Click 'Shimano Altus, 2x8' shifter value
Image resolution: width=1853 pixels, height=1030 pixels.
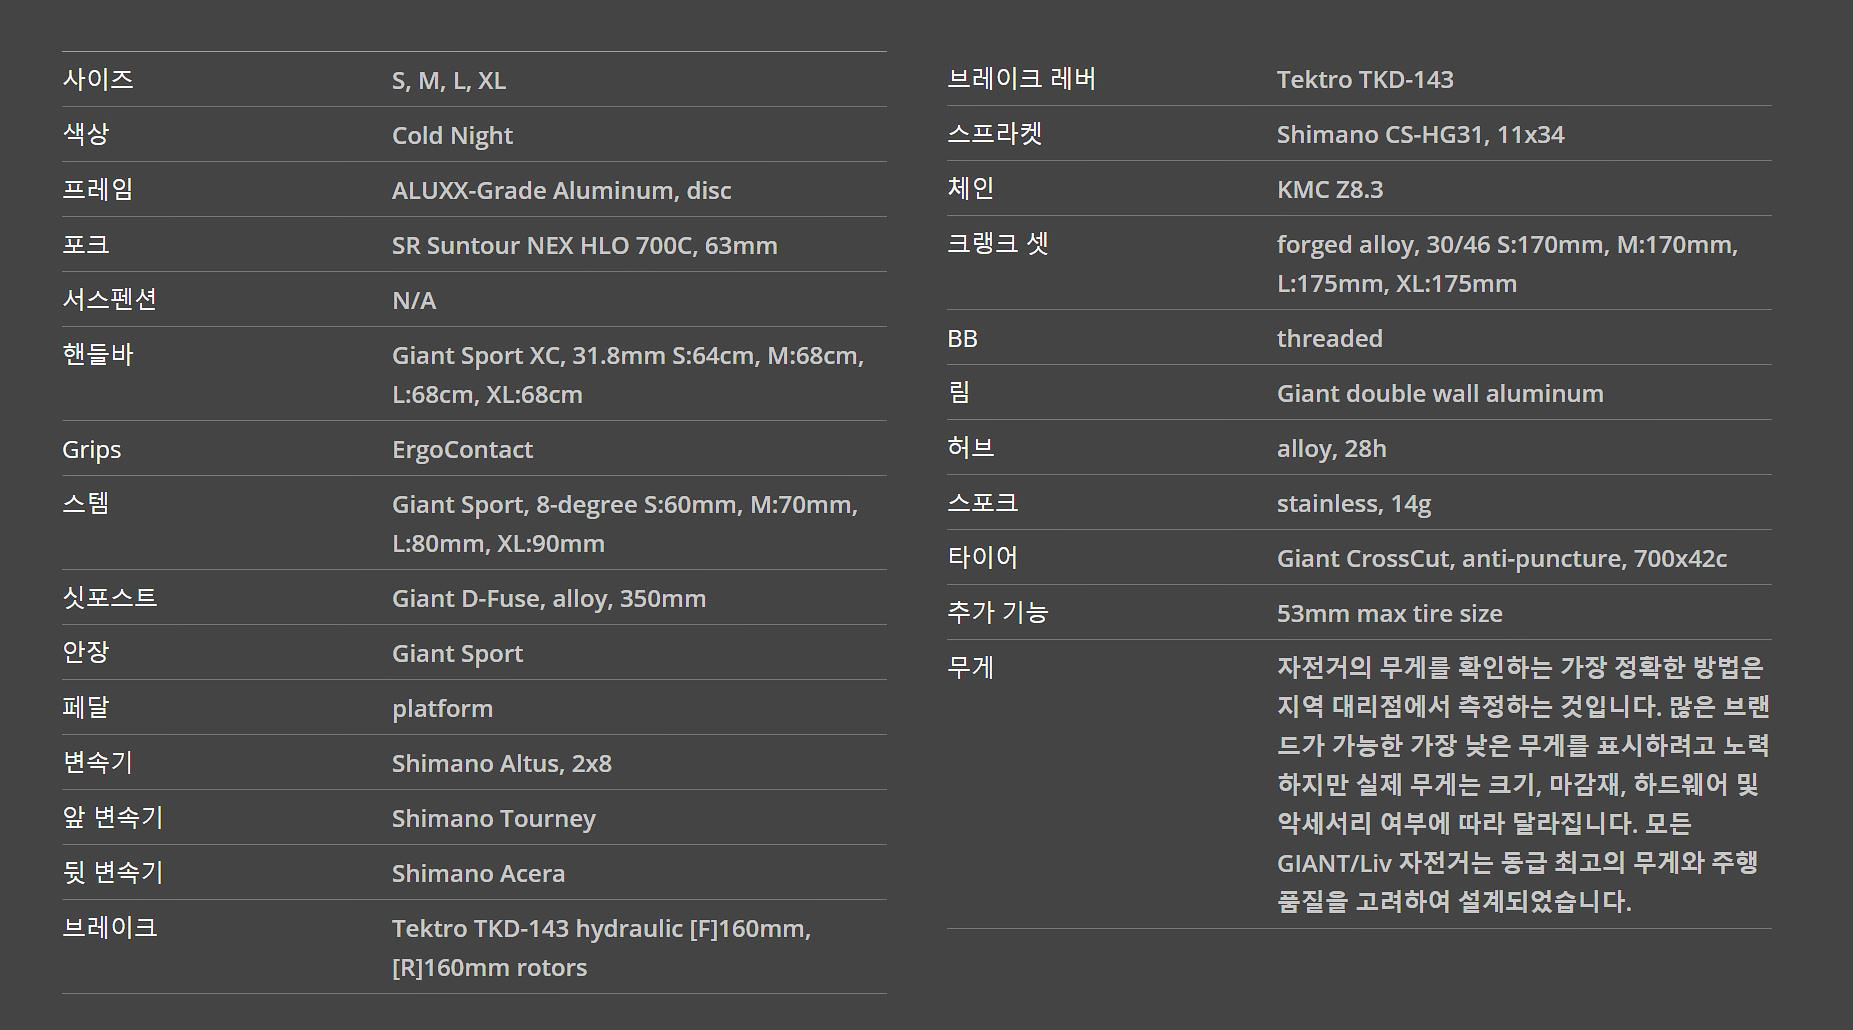pos(501,764)
